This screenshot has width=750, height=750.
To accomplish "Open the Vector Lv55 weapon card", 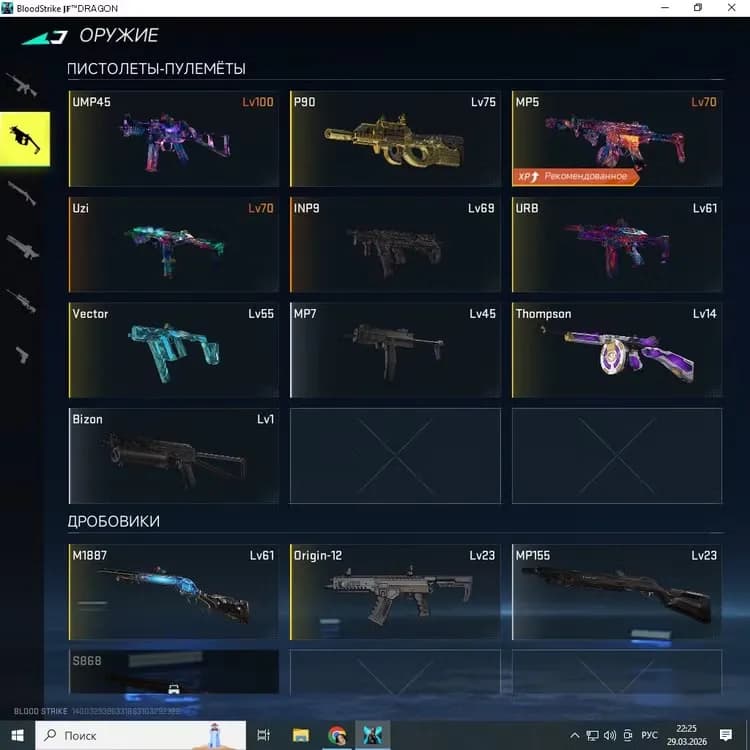I will tap(174, 350).
